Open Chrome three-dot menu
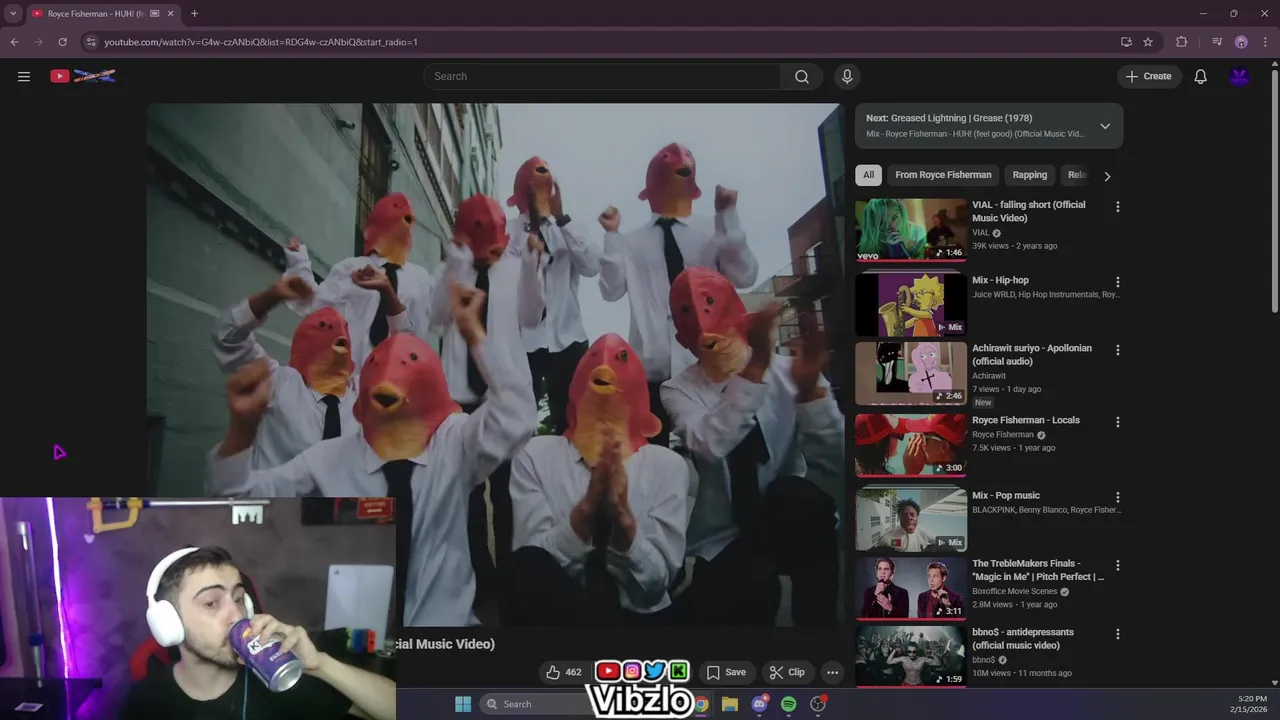The width and height of the screenshot is (1280, 720). coord(1265,42)
